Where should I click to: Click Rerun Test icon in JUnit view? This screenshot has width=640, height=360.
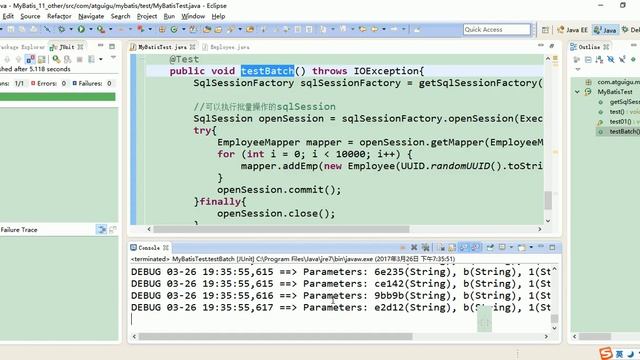pos(56,60)
